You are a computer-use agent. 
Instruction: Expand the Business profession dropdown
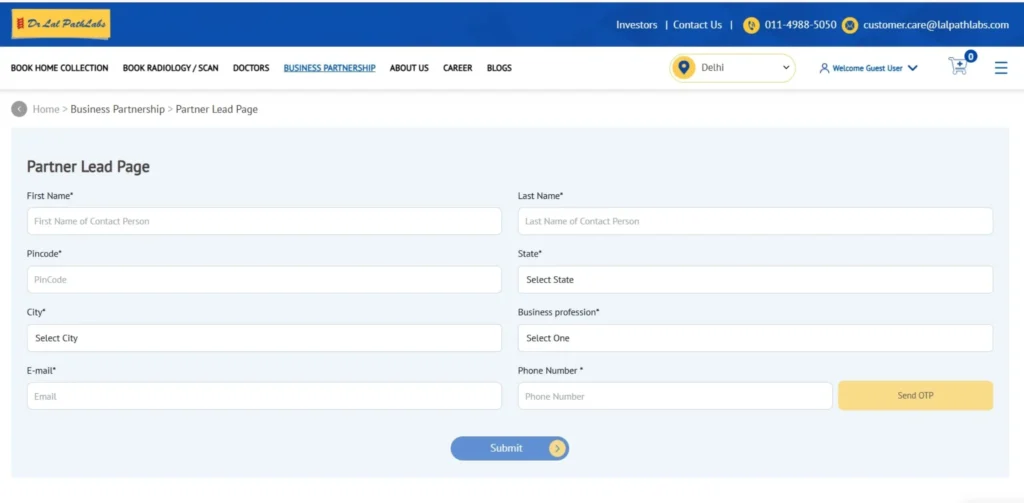(x=754, y=338)
